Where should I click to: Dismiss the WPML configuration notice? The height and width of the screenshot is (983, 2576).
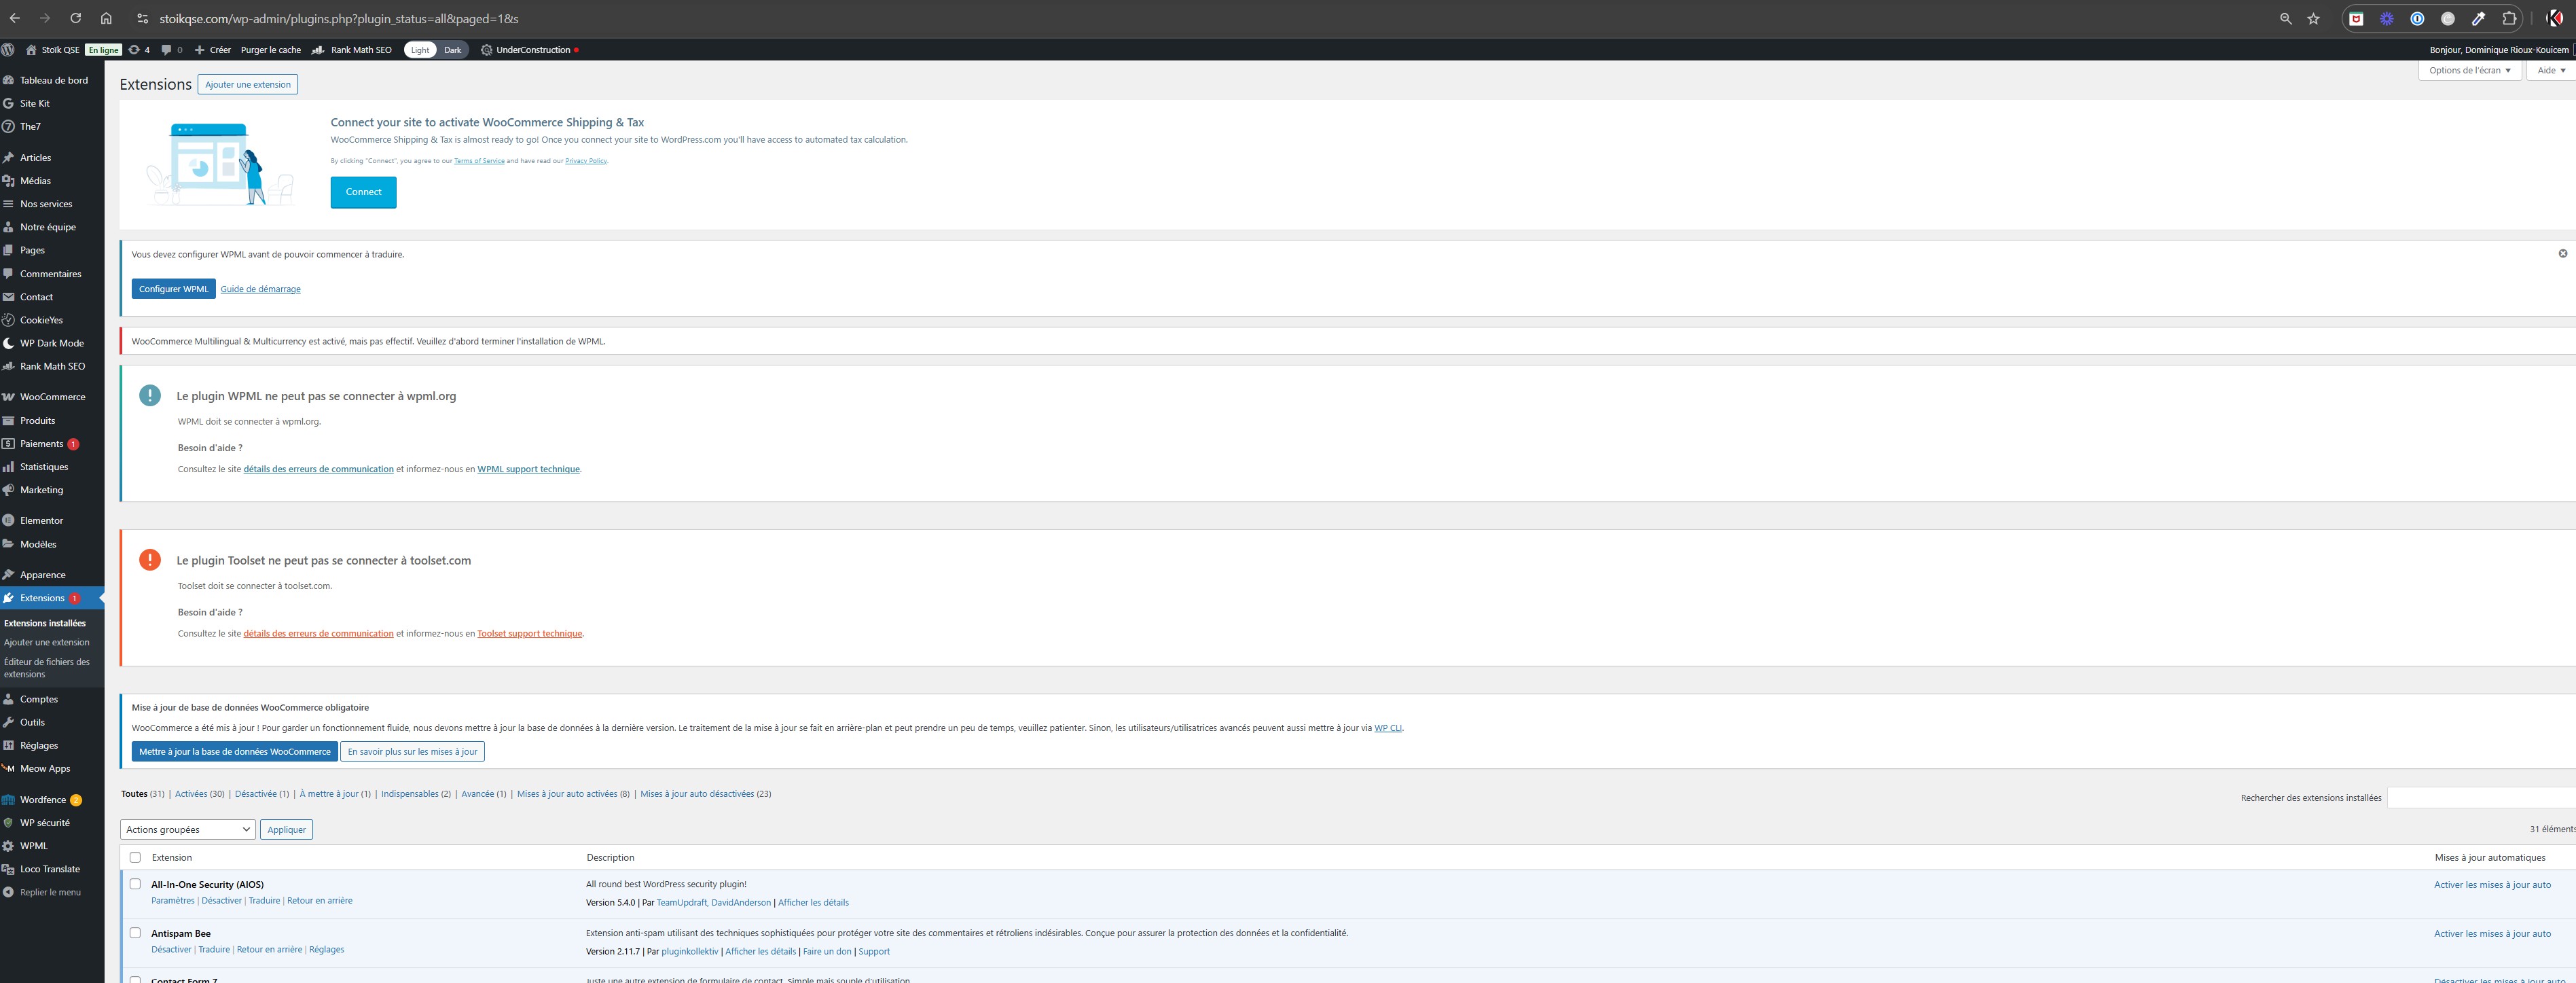click(2563, 253)
